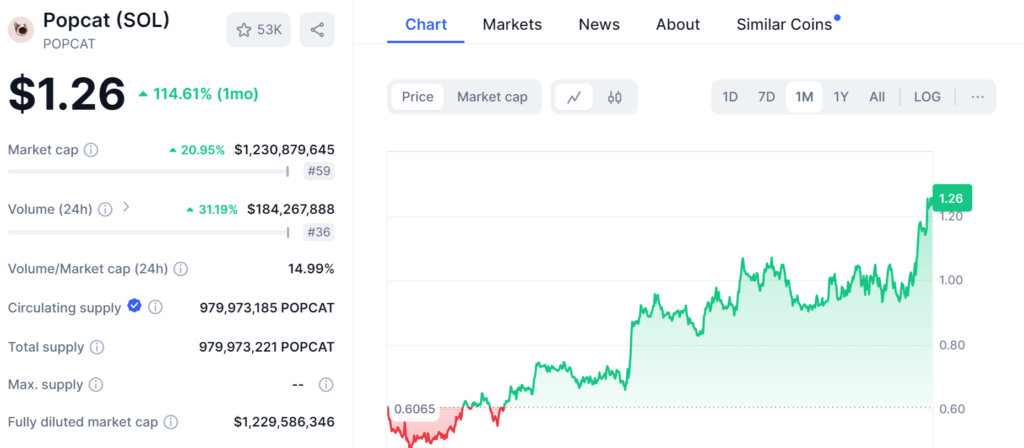Switch to candlestick chart view icon
Image resolution: width=1024 pixels, height=448 pixels.
[615, 97]
